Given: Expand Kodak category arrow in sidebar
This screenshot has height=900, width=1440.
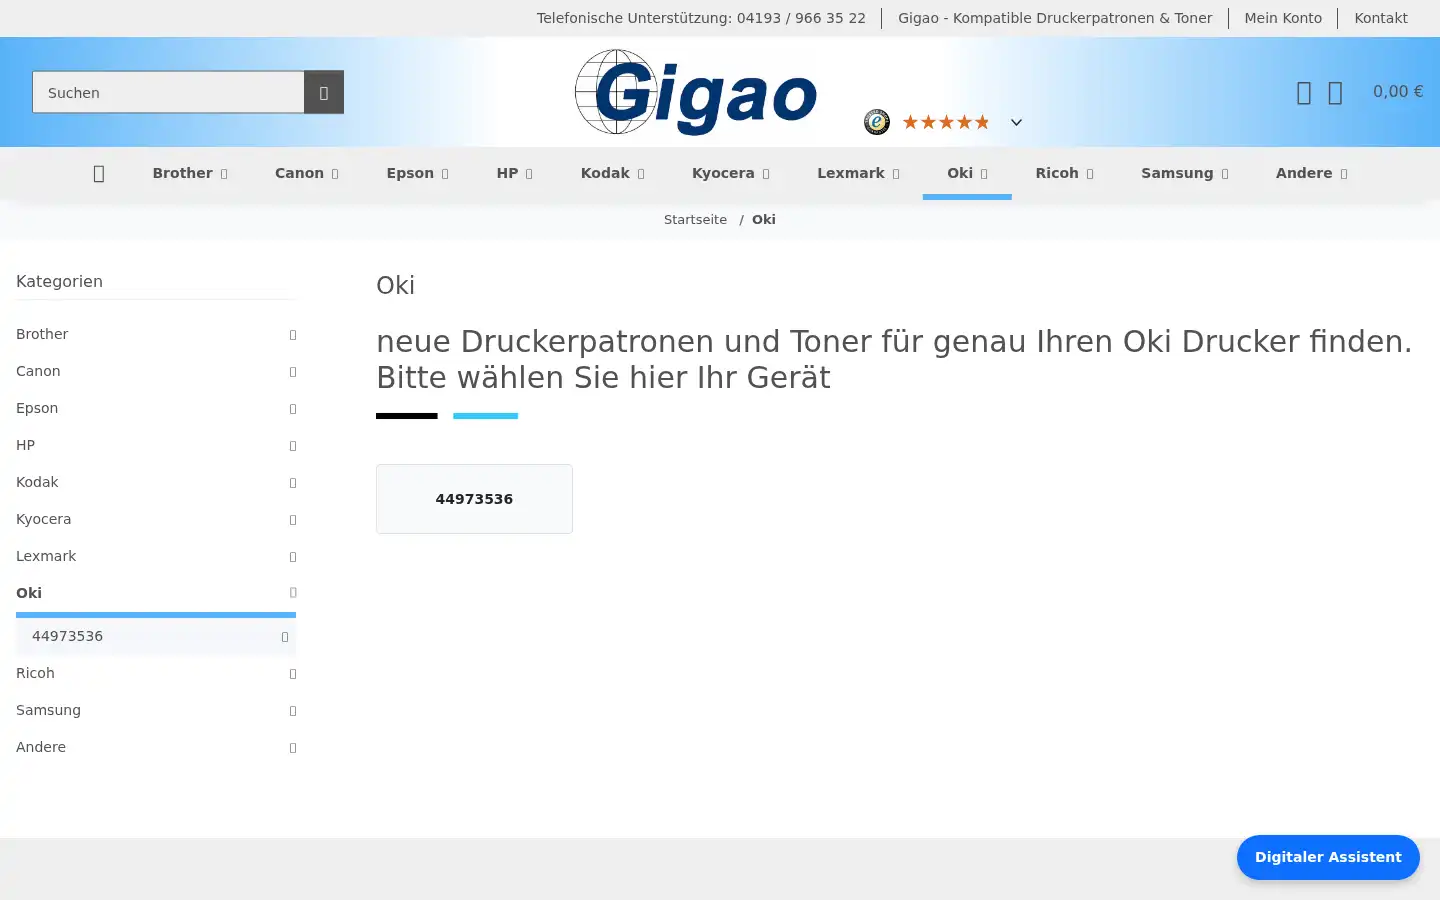Looking at the screenshot, I should coord(293,483).
